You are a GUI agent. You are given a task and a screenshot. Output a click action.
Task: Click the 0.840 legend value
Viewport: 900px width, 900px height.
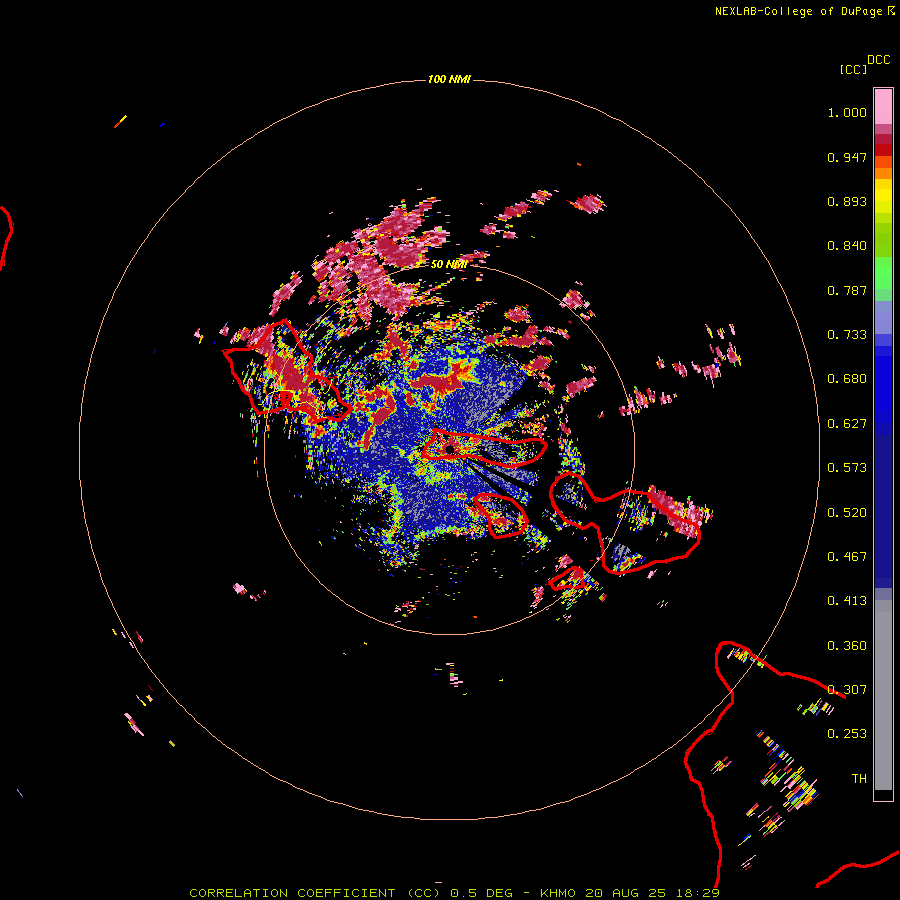pyautogui.click(x=847, y=246)
